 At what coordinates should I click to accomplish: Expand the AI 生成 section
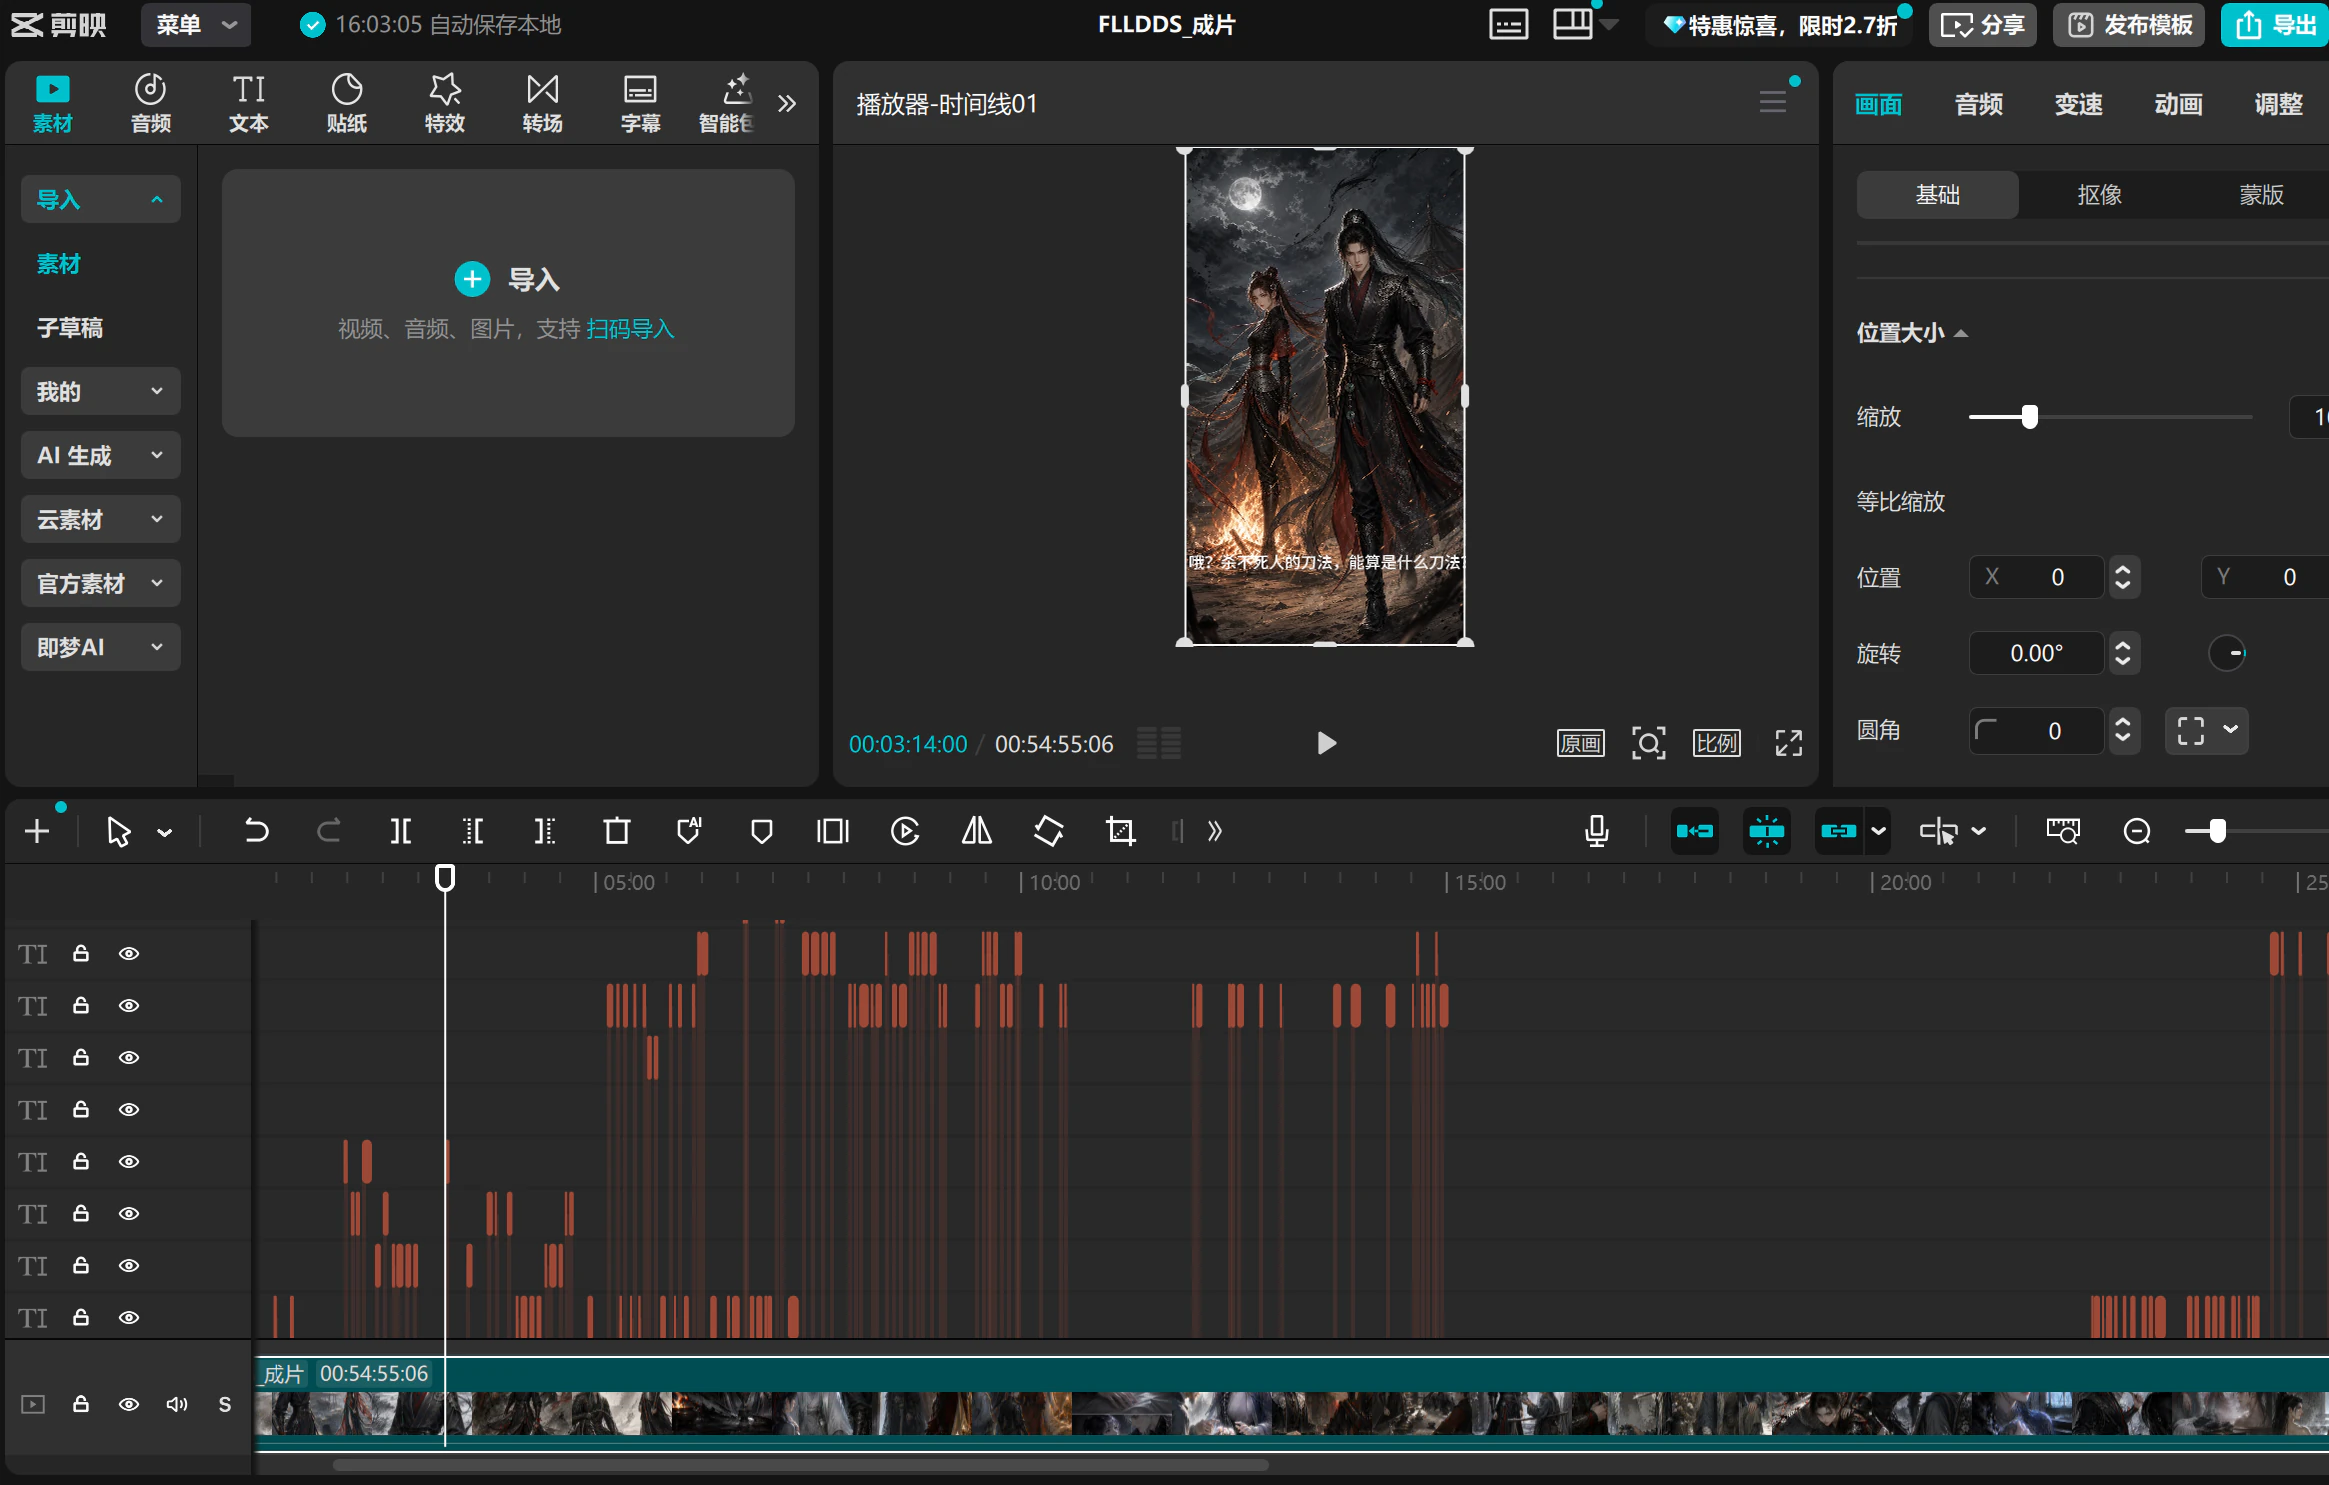tap(100, 455)
